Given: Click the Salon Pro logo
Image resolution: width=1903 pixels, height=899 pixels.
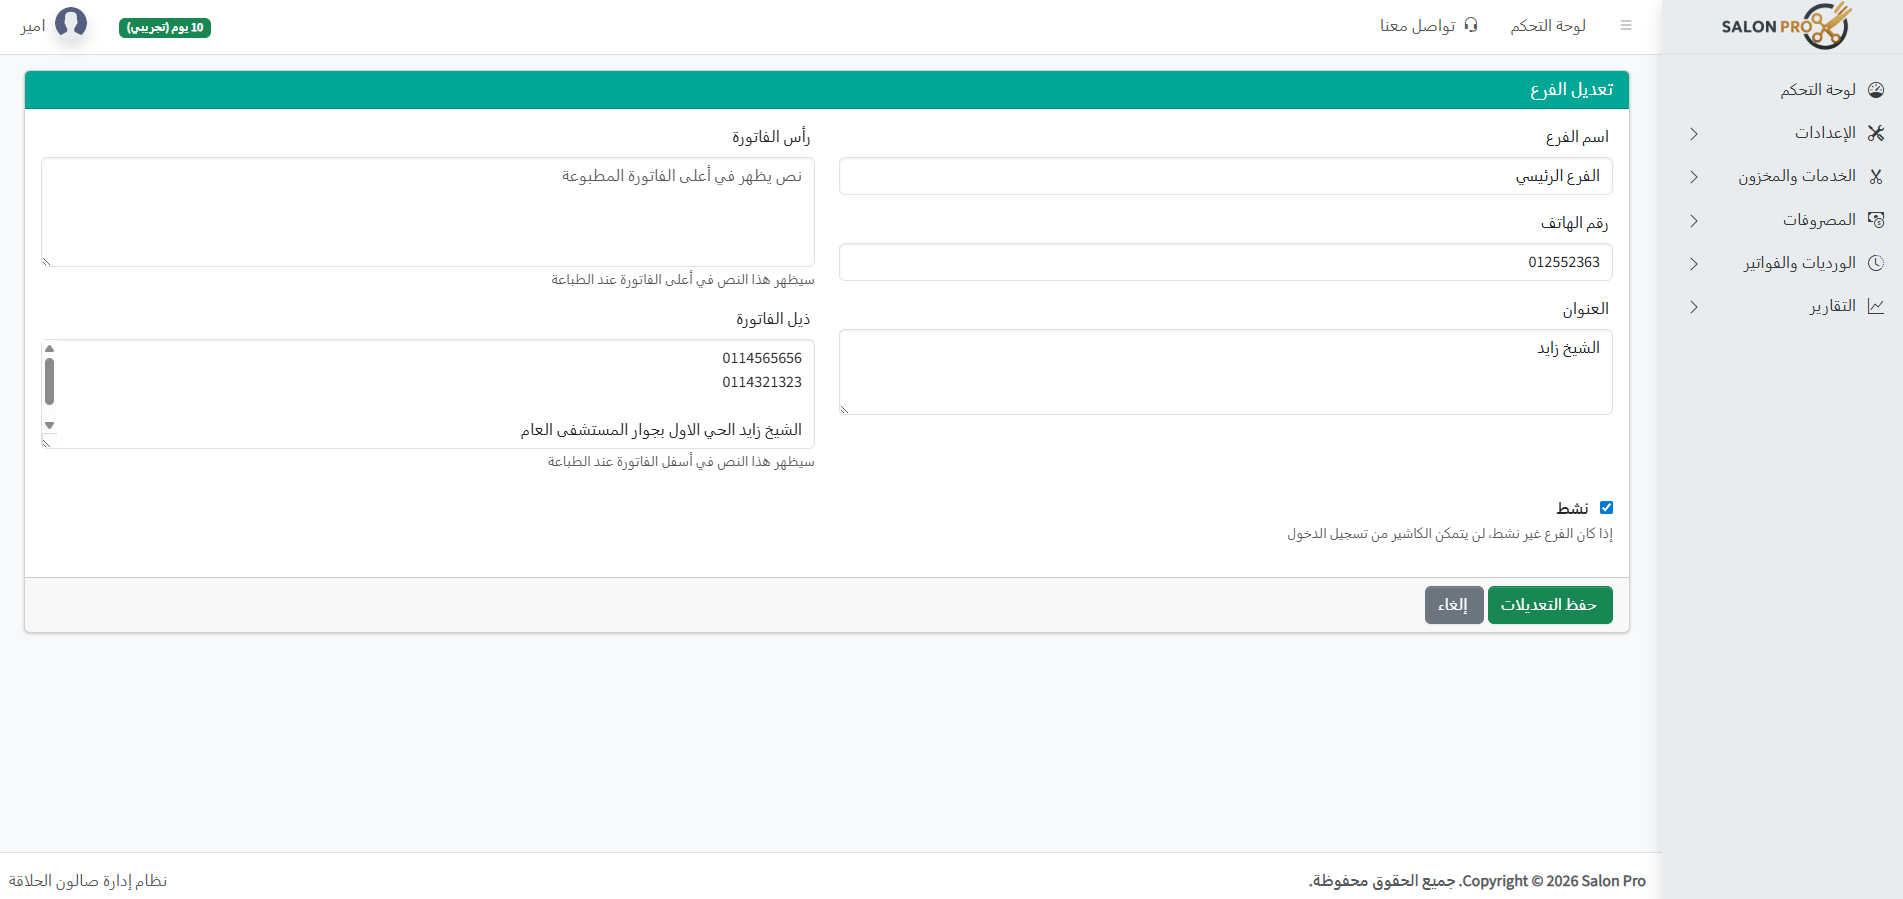Looking at the screenshot, I should coord(1786,26).
